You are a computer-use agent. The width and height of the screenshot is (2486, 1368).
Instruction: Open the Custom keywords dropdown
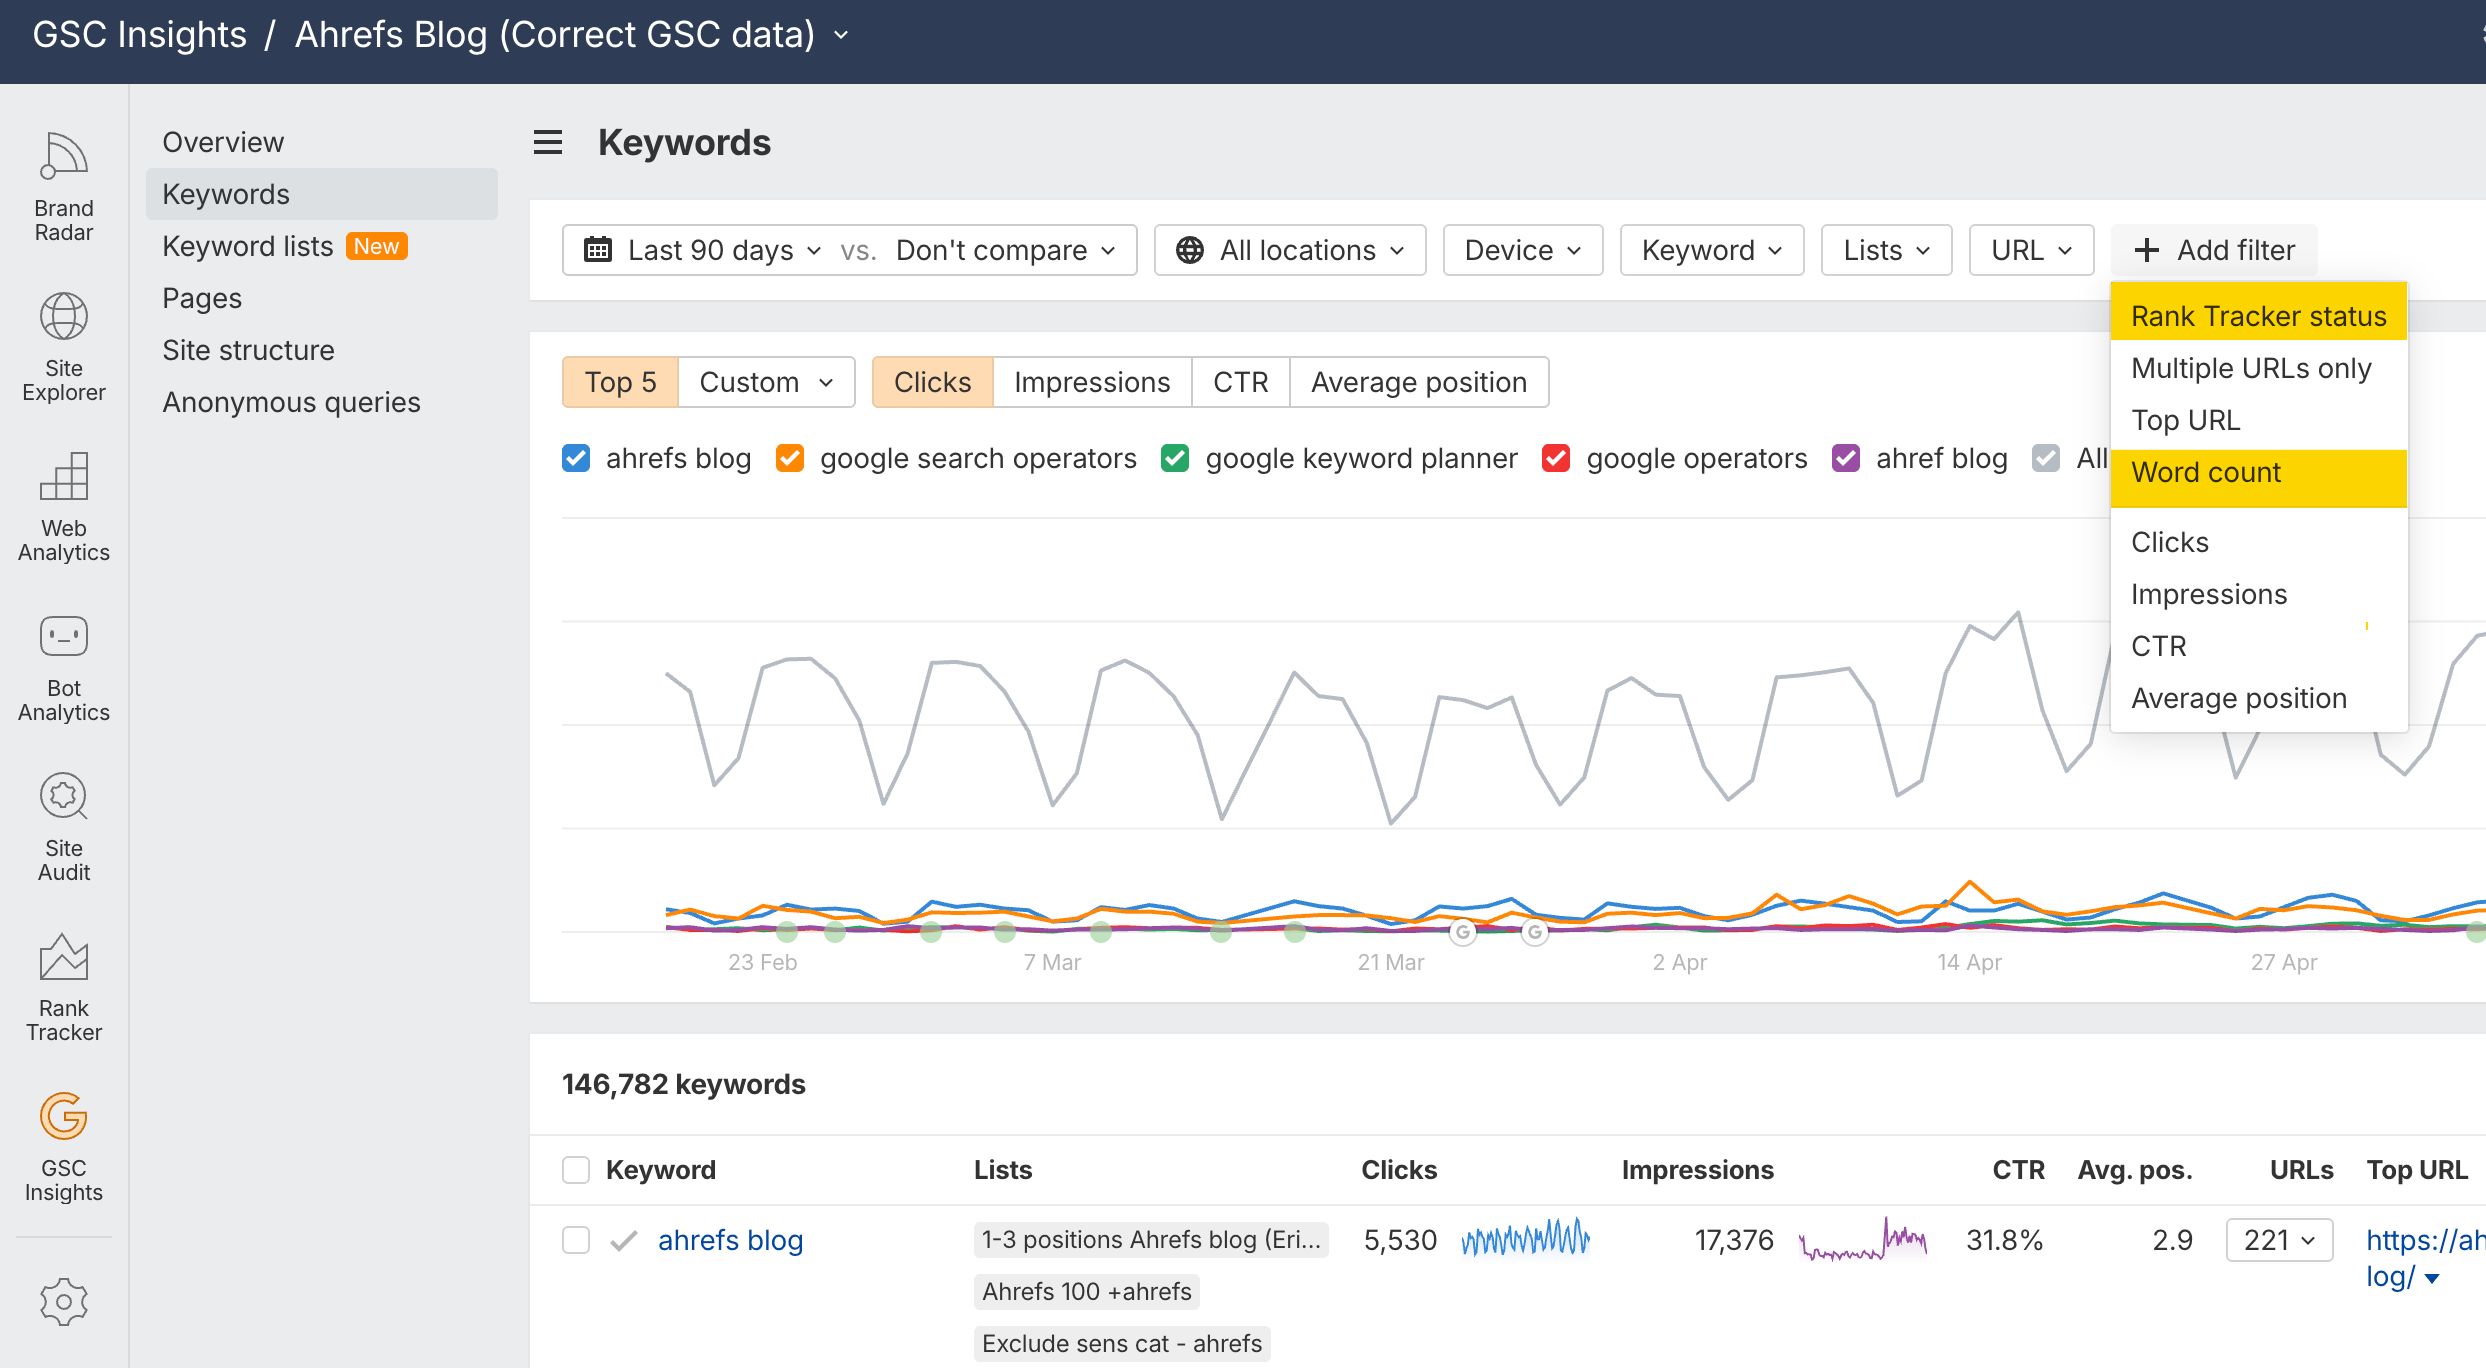coord(767,382)
